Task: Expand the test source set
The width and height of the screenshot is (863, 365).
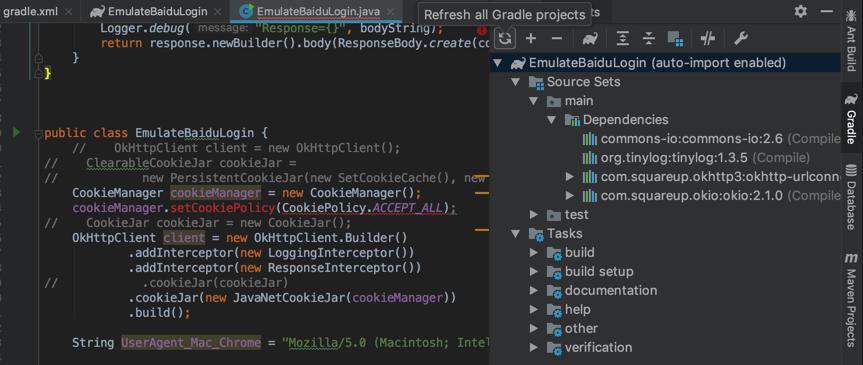Action: pyautogui.click(x=533, y=215)
